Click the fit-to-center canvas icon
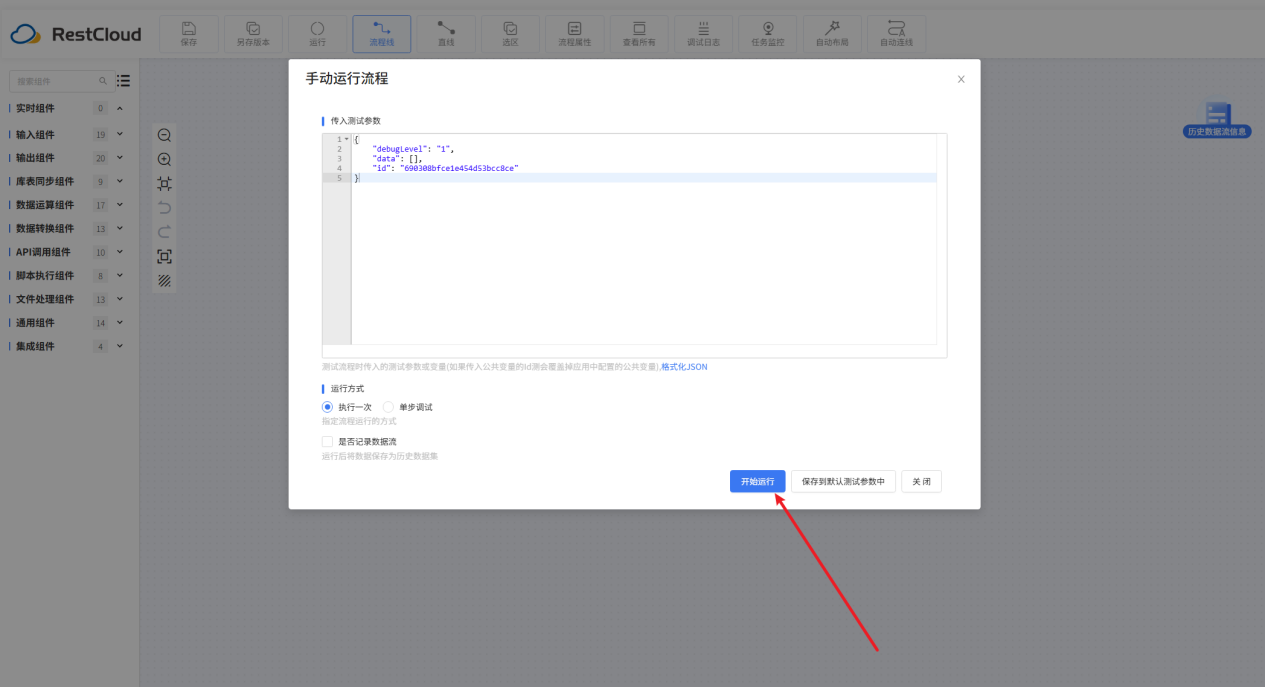Screen dimensions: 1265x687 click(165, 183)
